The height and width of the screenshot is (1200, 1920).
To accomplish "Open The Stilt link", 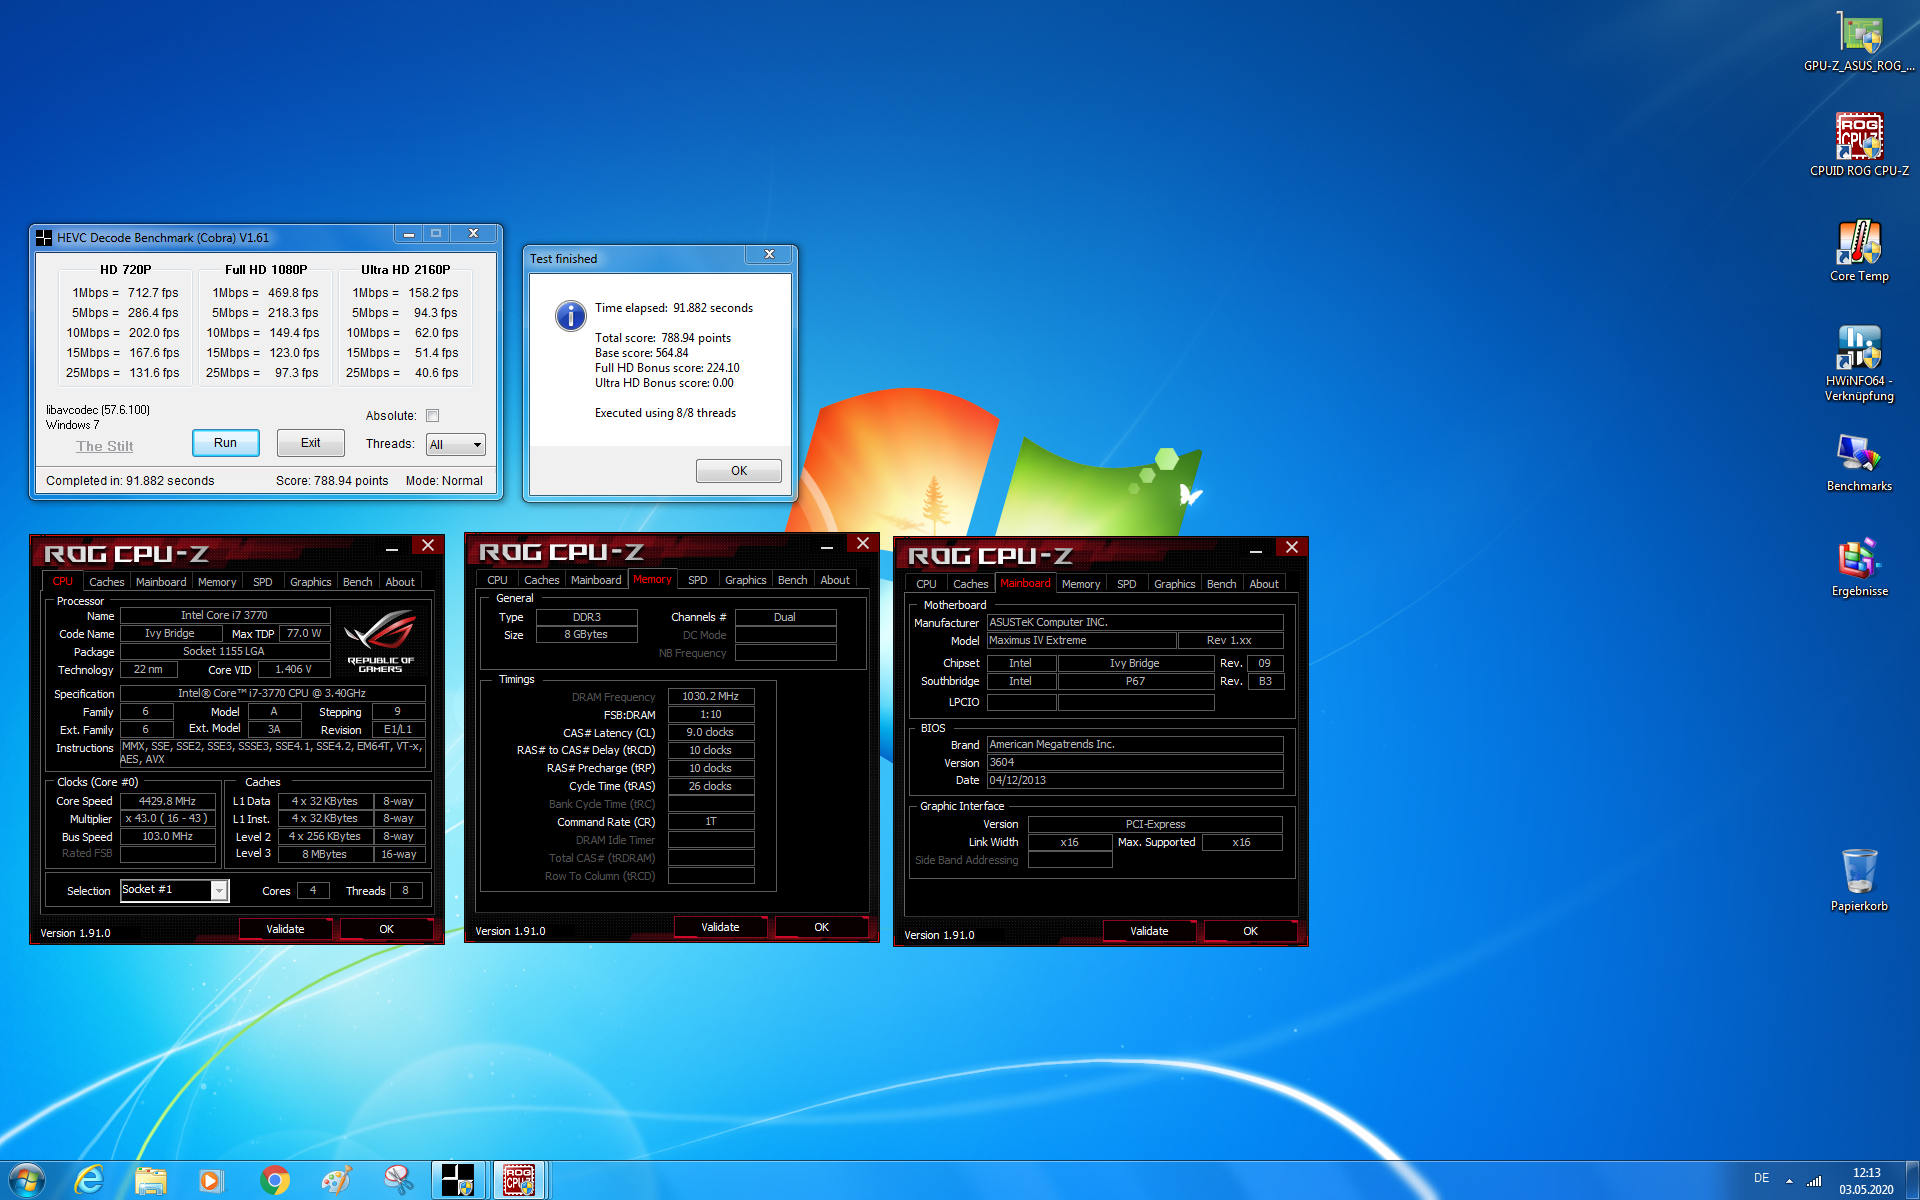I will pos(104,446).
